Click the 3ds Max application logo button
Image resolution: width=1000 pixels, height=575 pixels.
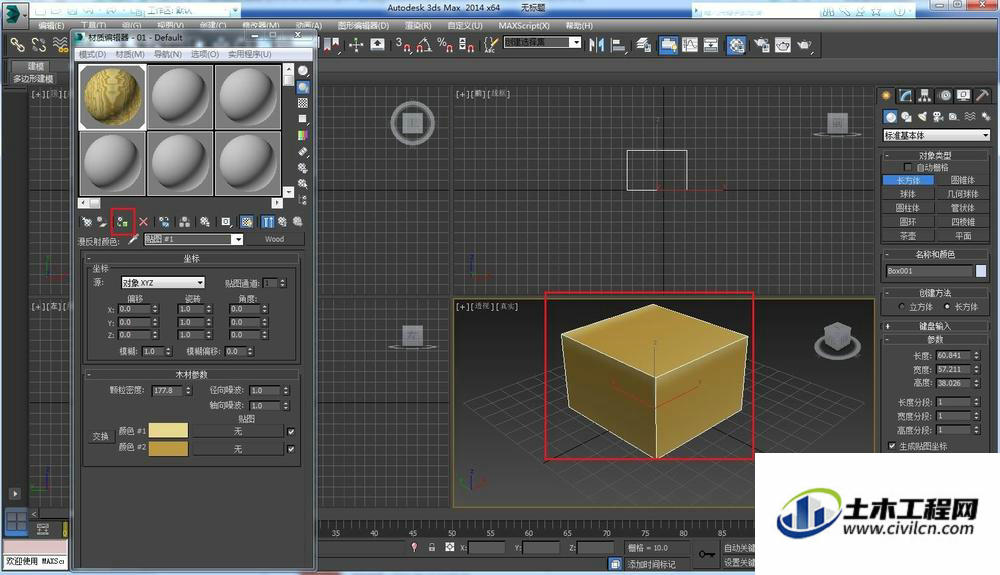pos(14,14)
